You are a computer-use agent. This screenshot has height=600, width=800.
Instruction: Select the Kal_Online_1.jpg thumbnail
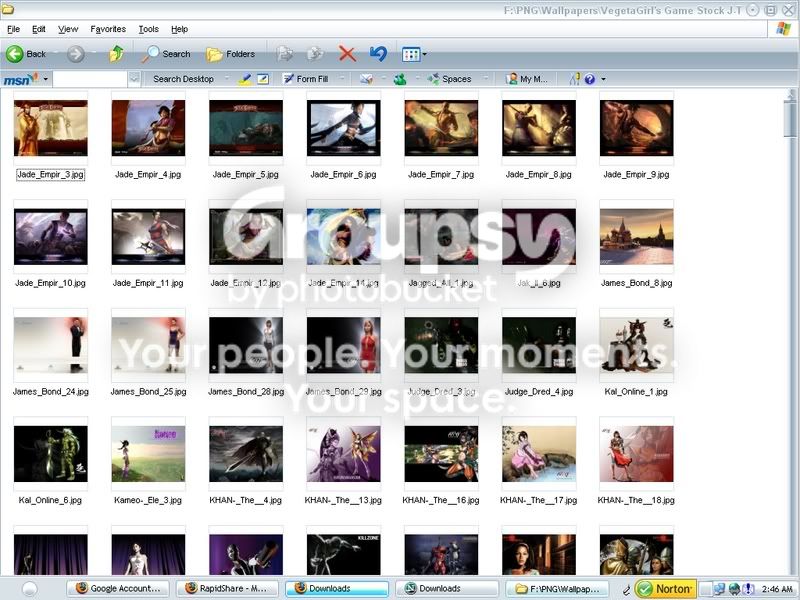tap(636, 345)
